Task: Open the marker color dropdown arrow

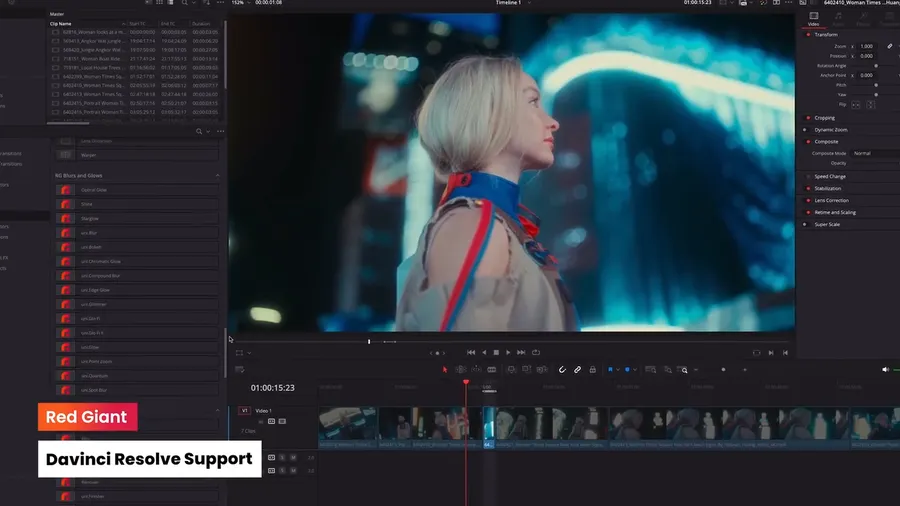Action: 635,370
